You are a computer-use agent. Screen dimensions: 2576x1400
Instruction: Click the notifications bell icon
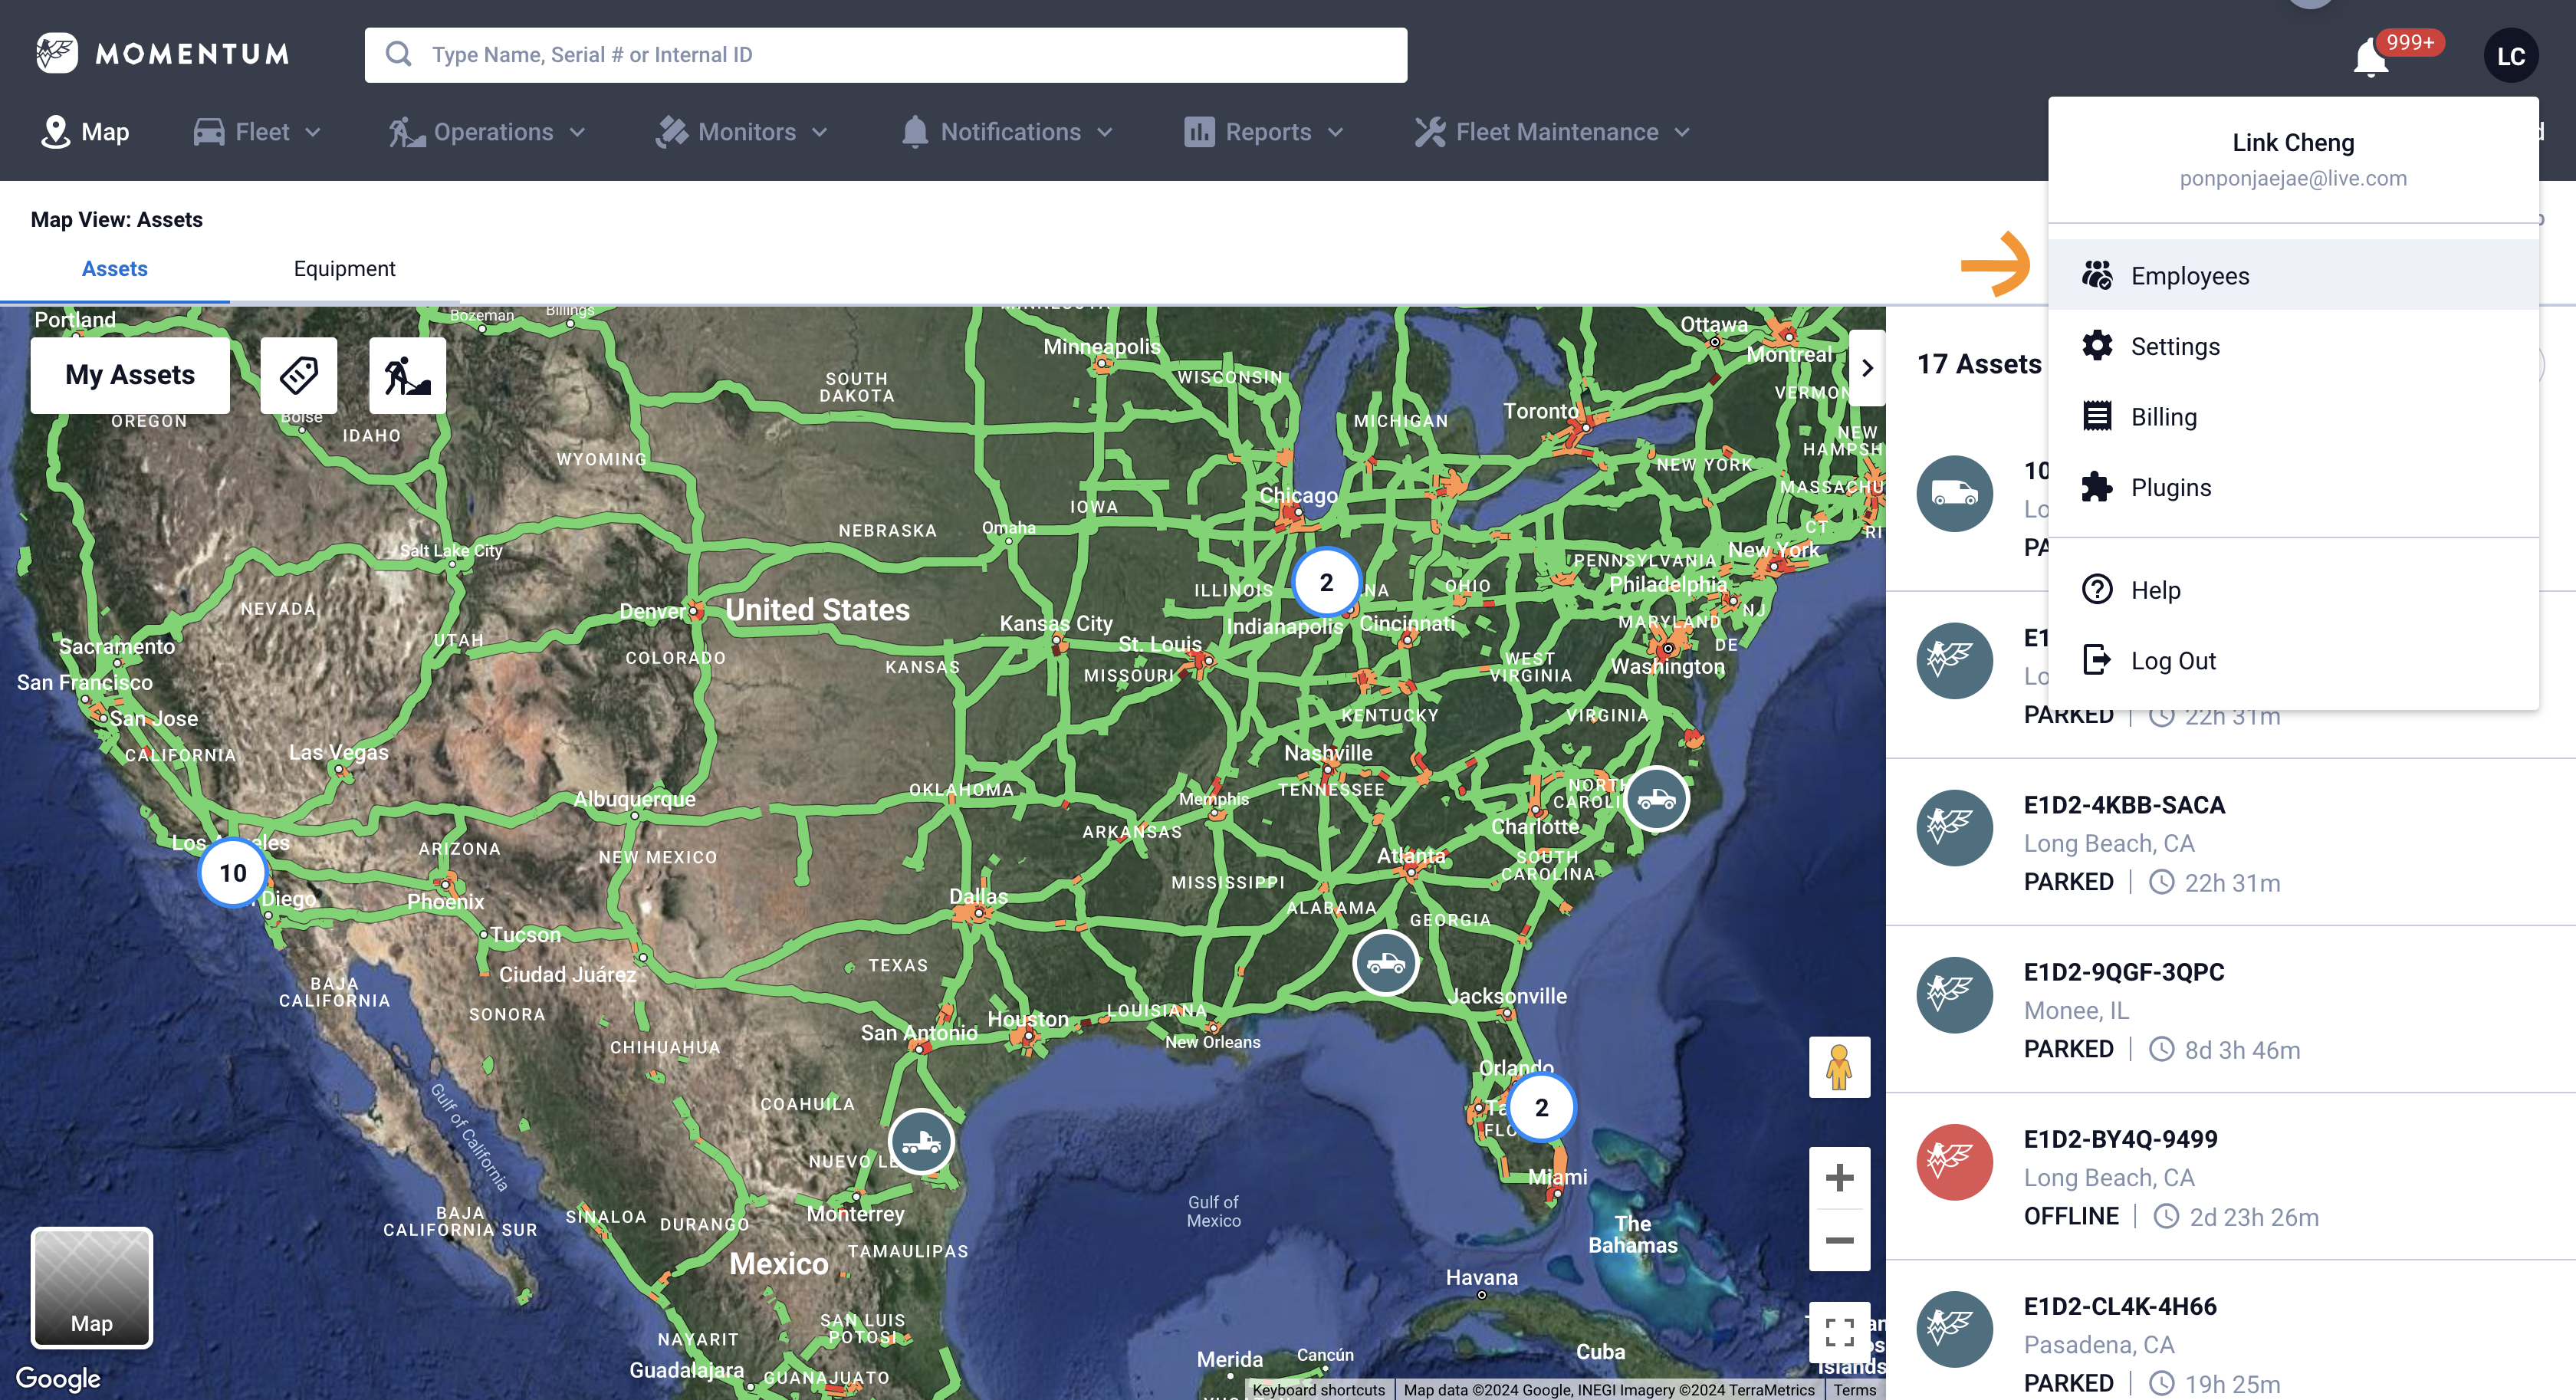(x=2370, y=58)
